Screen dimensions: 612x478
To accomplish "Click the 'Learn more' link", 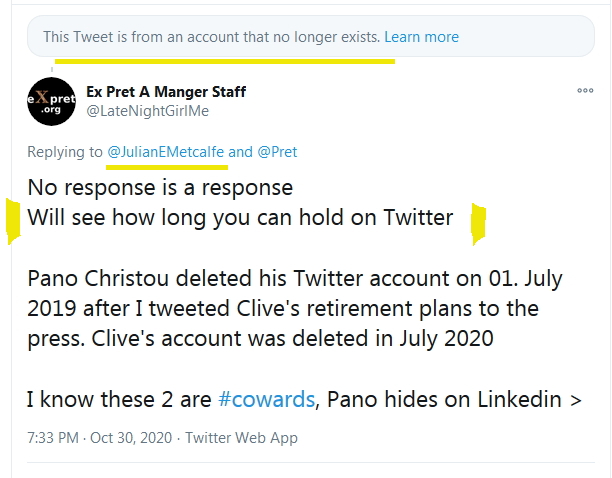I will [421, 37].
